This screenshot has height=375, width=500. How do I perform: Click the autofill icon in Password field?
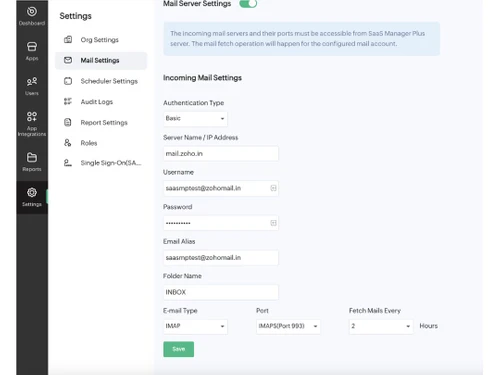pos(273,223)
